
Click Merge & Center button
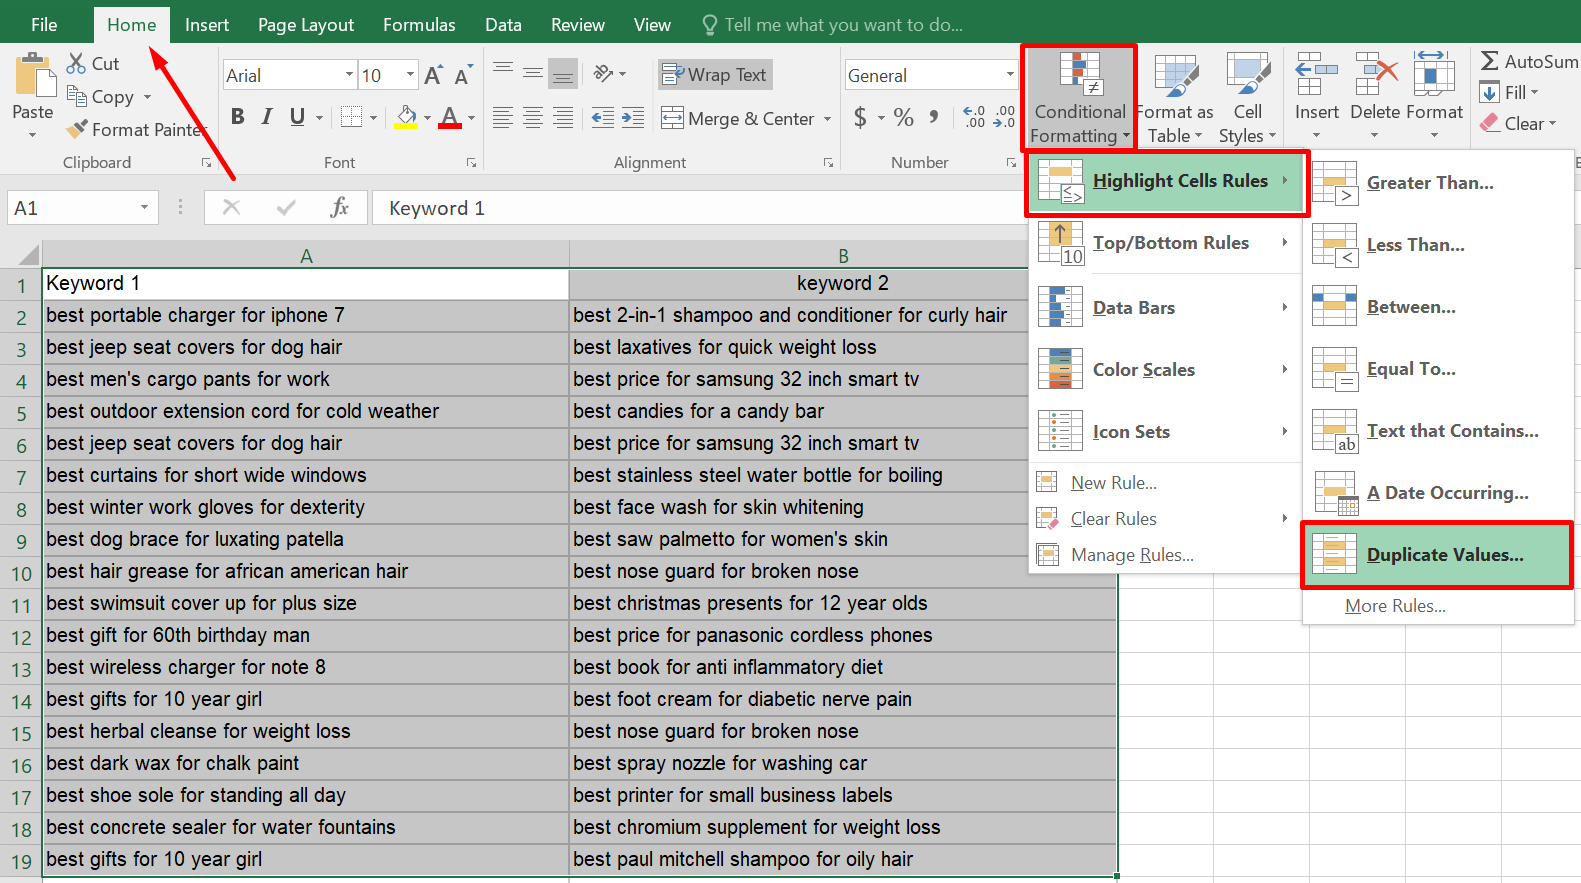coord(737,119)
